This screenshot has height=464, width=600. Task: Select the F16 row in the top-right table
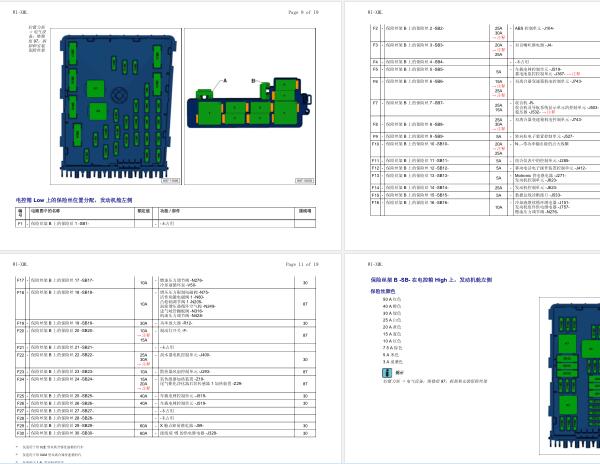(x=468, y=206)
